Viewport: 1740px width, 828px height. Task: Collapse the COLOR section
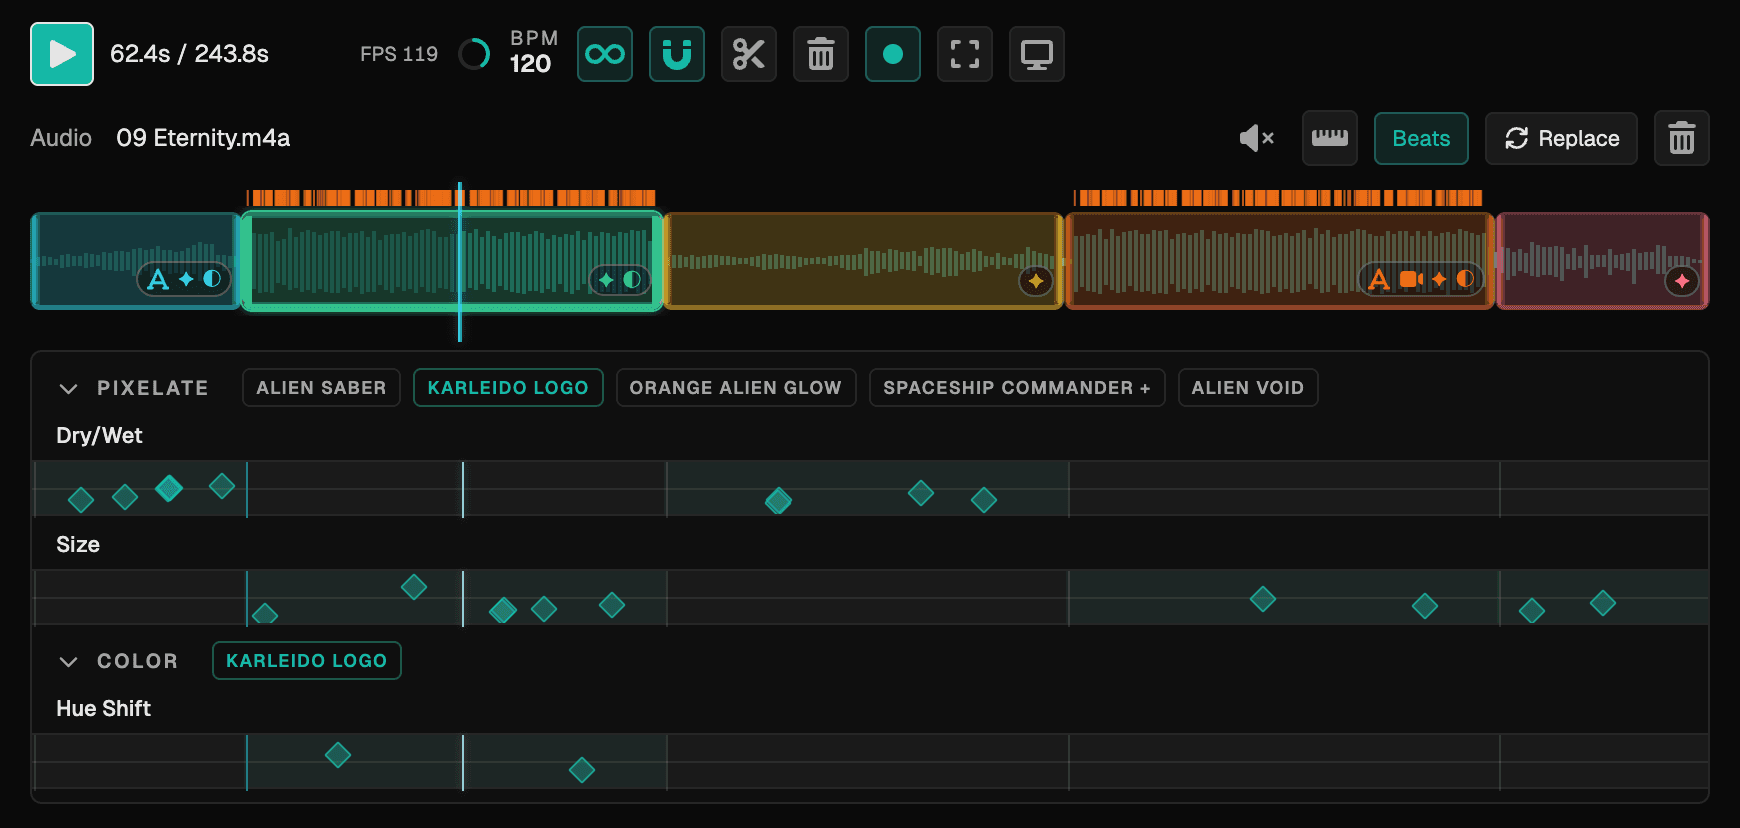click(69, 661)
